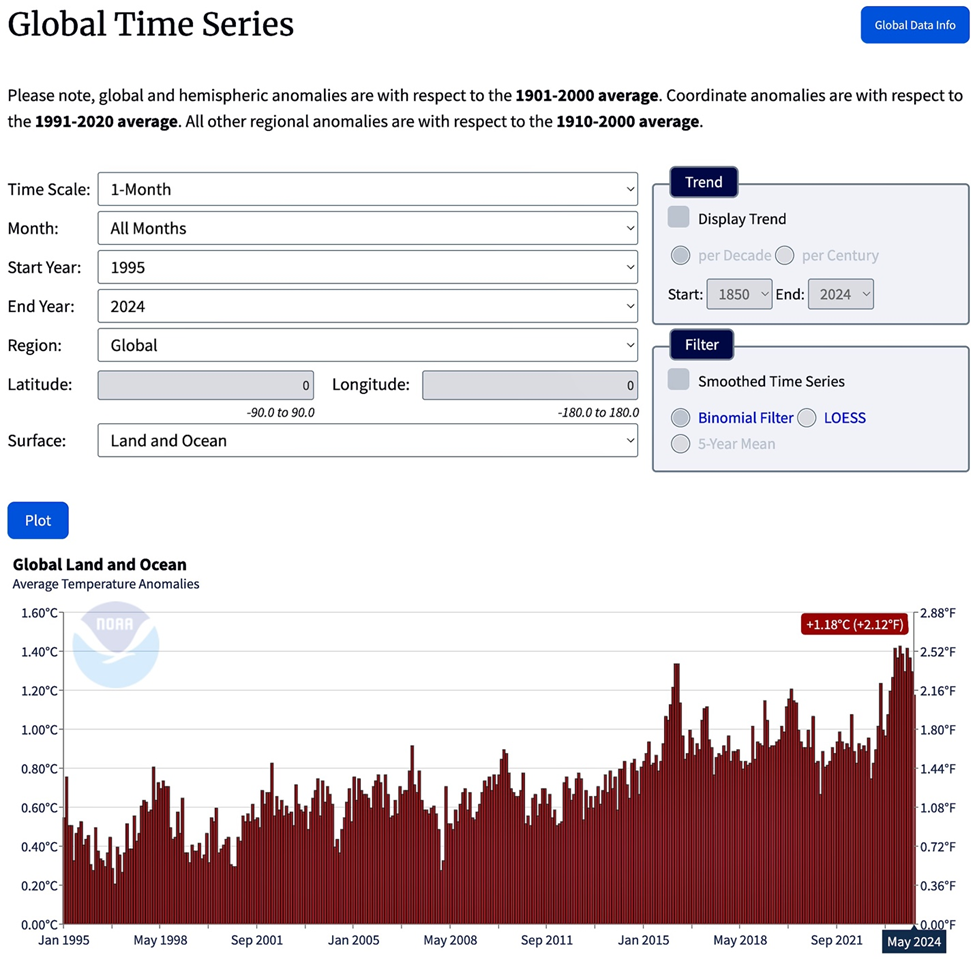Enable the Display Trend checkbox
This screenshot has height=959, width=975.
coord(678,217)
